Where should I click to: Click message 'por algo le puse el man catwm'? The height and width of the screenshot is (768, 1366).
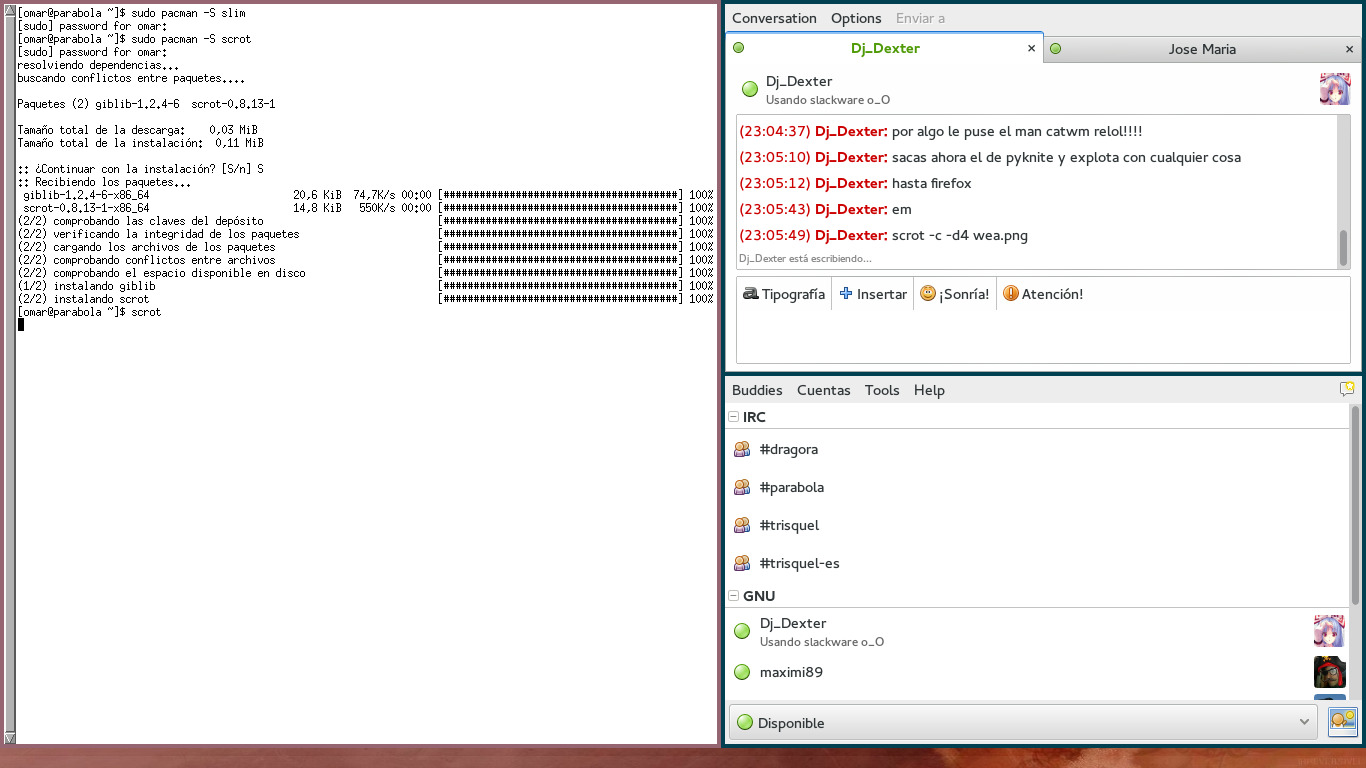(x=1017, y=131)
